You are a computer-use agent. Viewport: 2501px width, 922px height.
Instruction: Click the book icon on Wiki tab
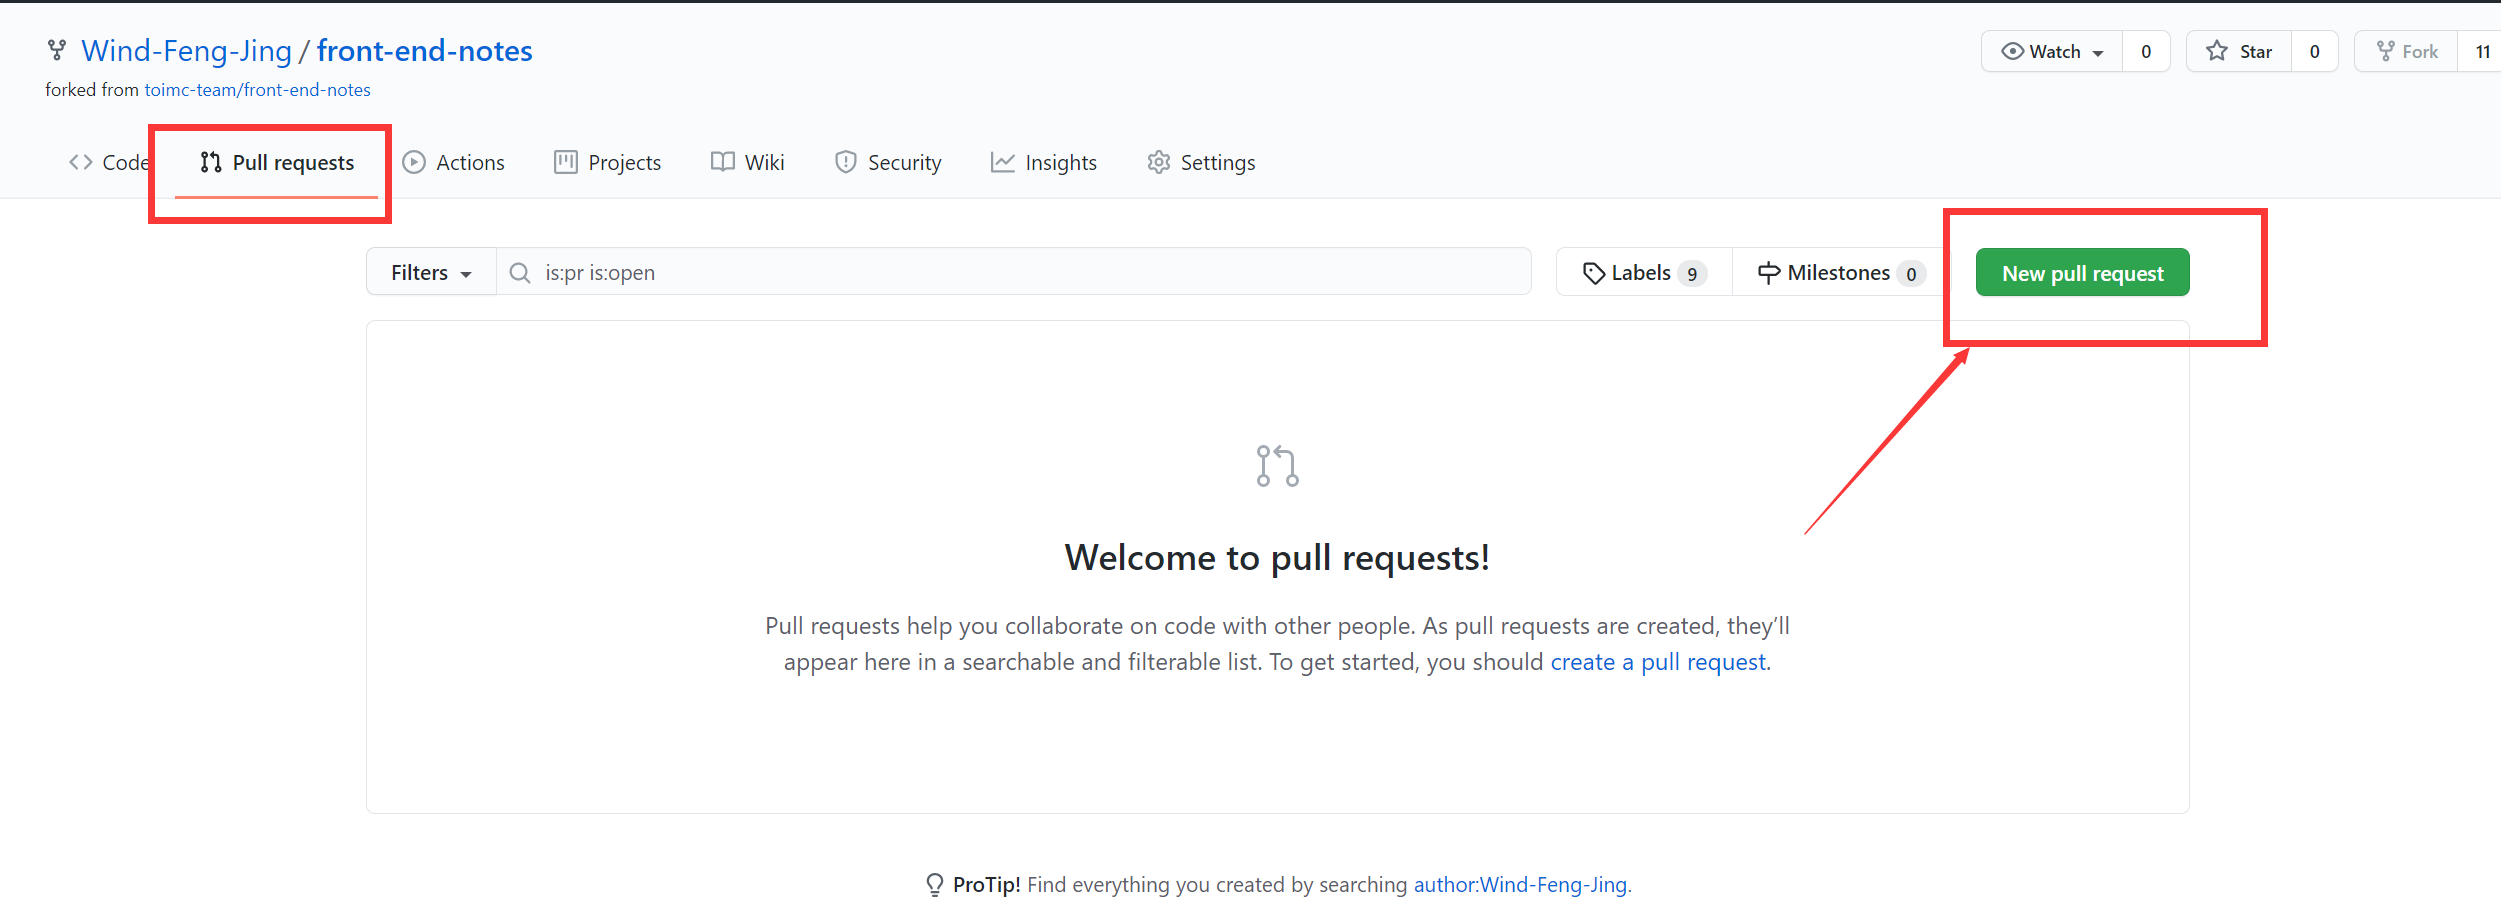(x=723, y=162)
